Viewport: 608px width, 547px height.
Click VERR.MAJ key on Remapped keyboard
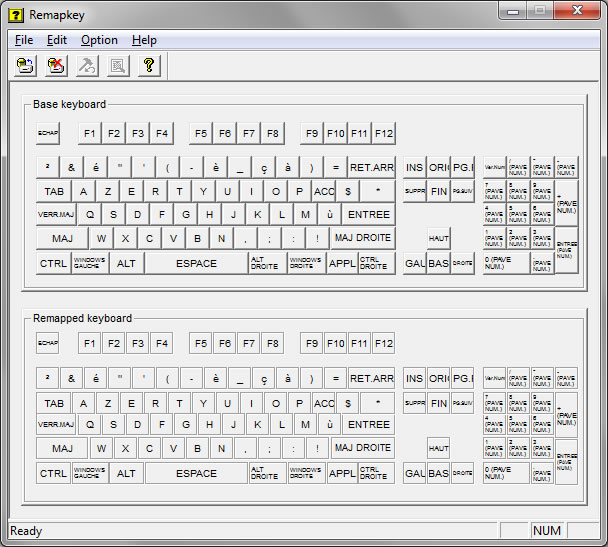point(56,424)
